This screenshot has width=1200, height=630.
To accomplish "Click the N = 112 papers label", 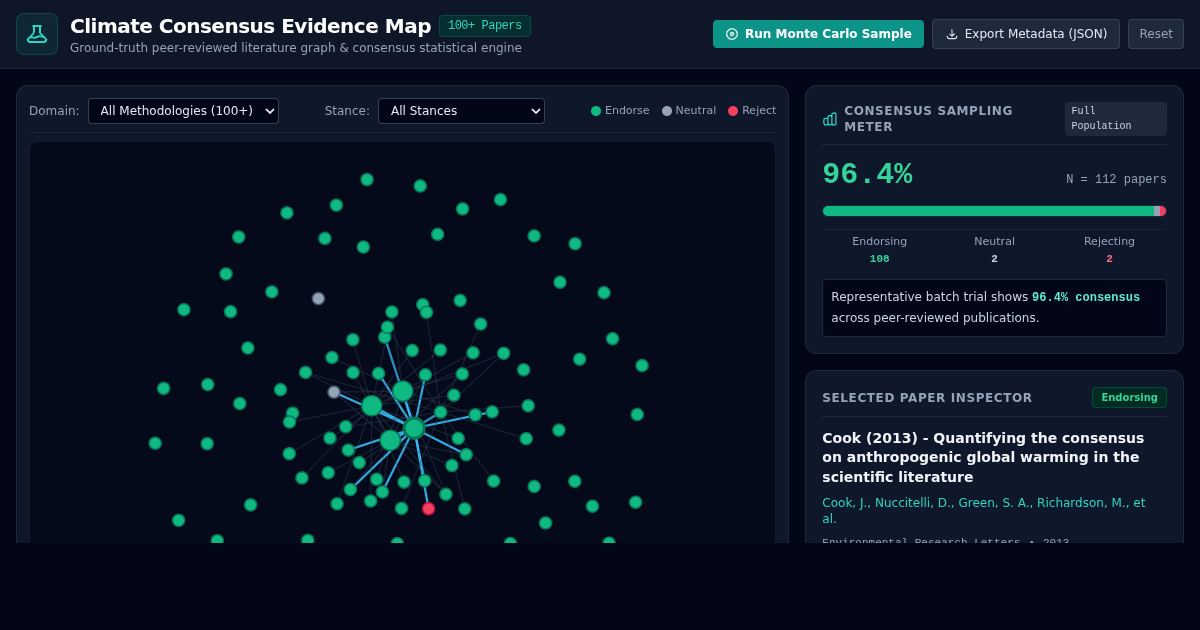I will (x=1116, y=180).
